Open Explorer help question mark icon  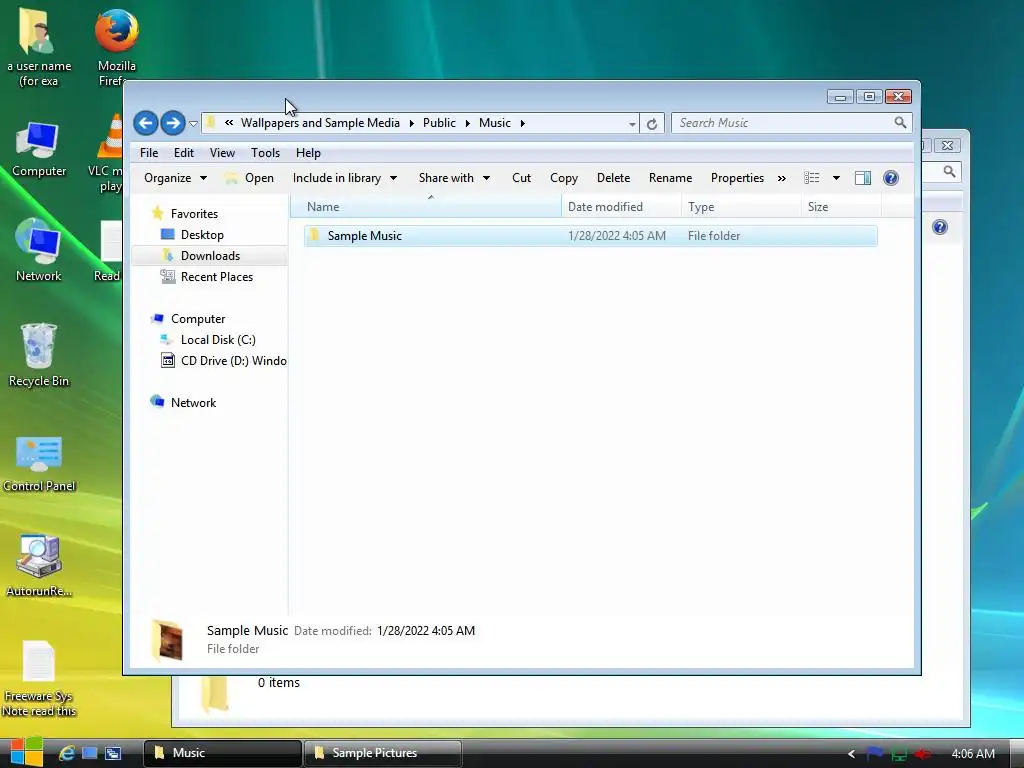[891, 178]
